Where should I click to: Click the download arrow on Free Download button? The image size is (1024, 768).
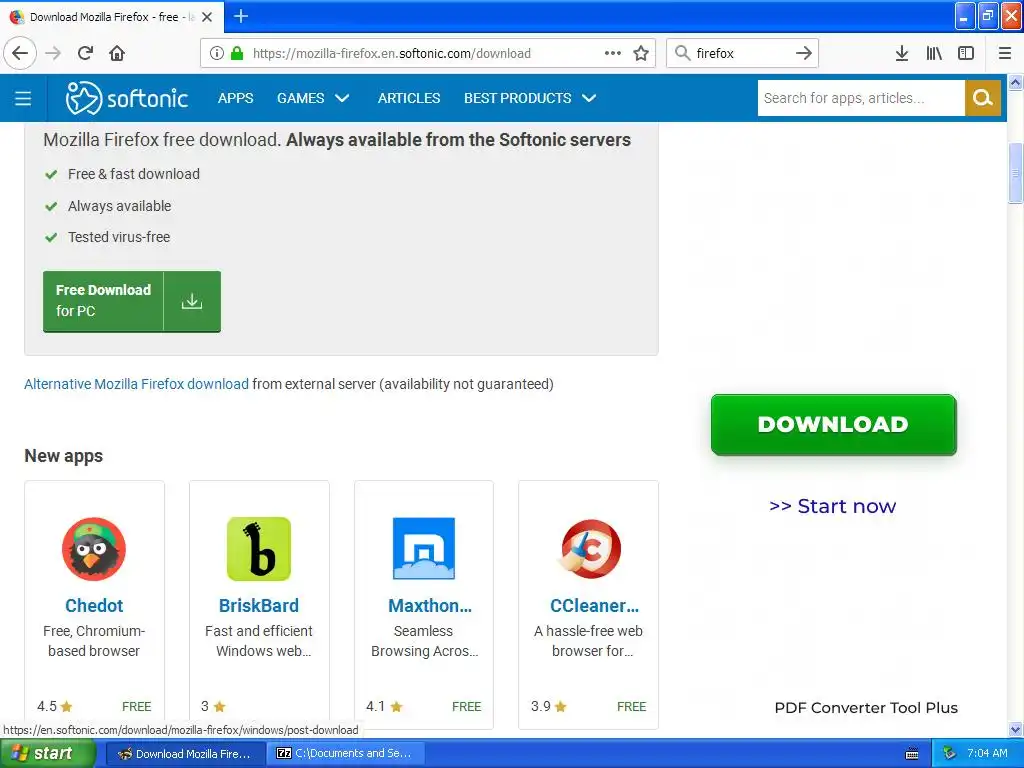(x=192, y=302)
